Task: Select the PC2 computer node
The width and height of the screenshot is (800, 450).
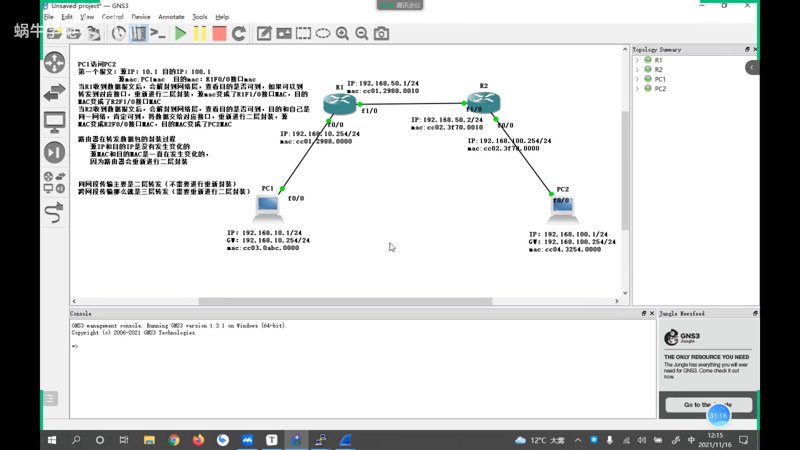Action: point(563,210)
